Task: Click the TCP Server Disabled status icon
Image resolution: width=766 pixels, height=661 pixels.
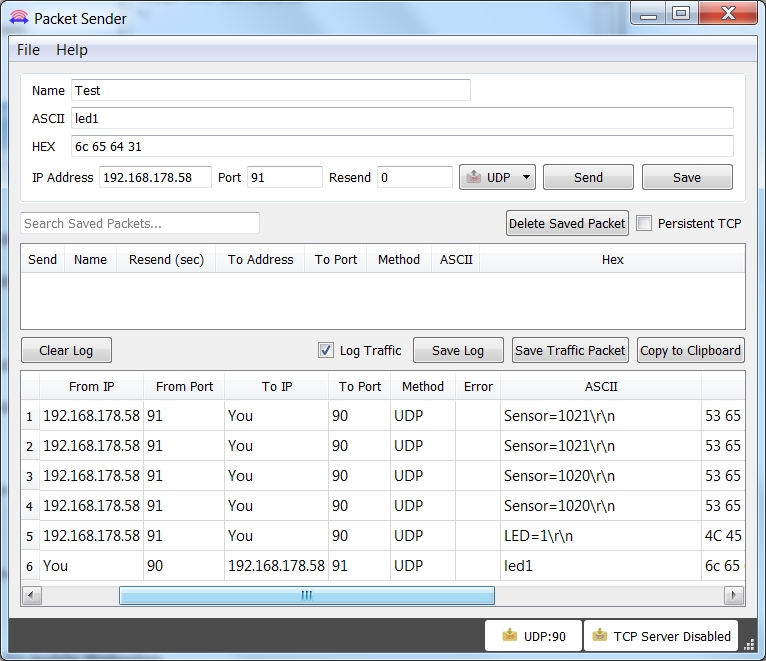Action: pyautogui.click(x=599, y=635)
